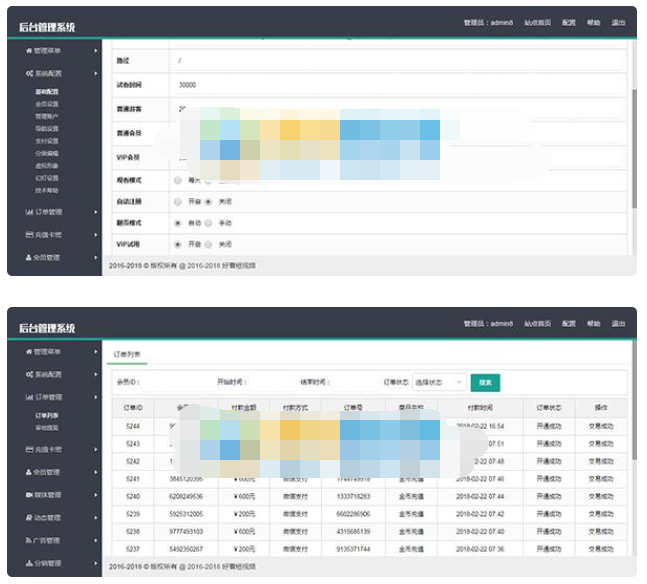Image resolution: width=647 pixels, height=584 pixels.
Task: Select 手动 radio for 翻页模式
Action: [208, 223]
